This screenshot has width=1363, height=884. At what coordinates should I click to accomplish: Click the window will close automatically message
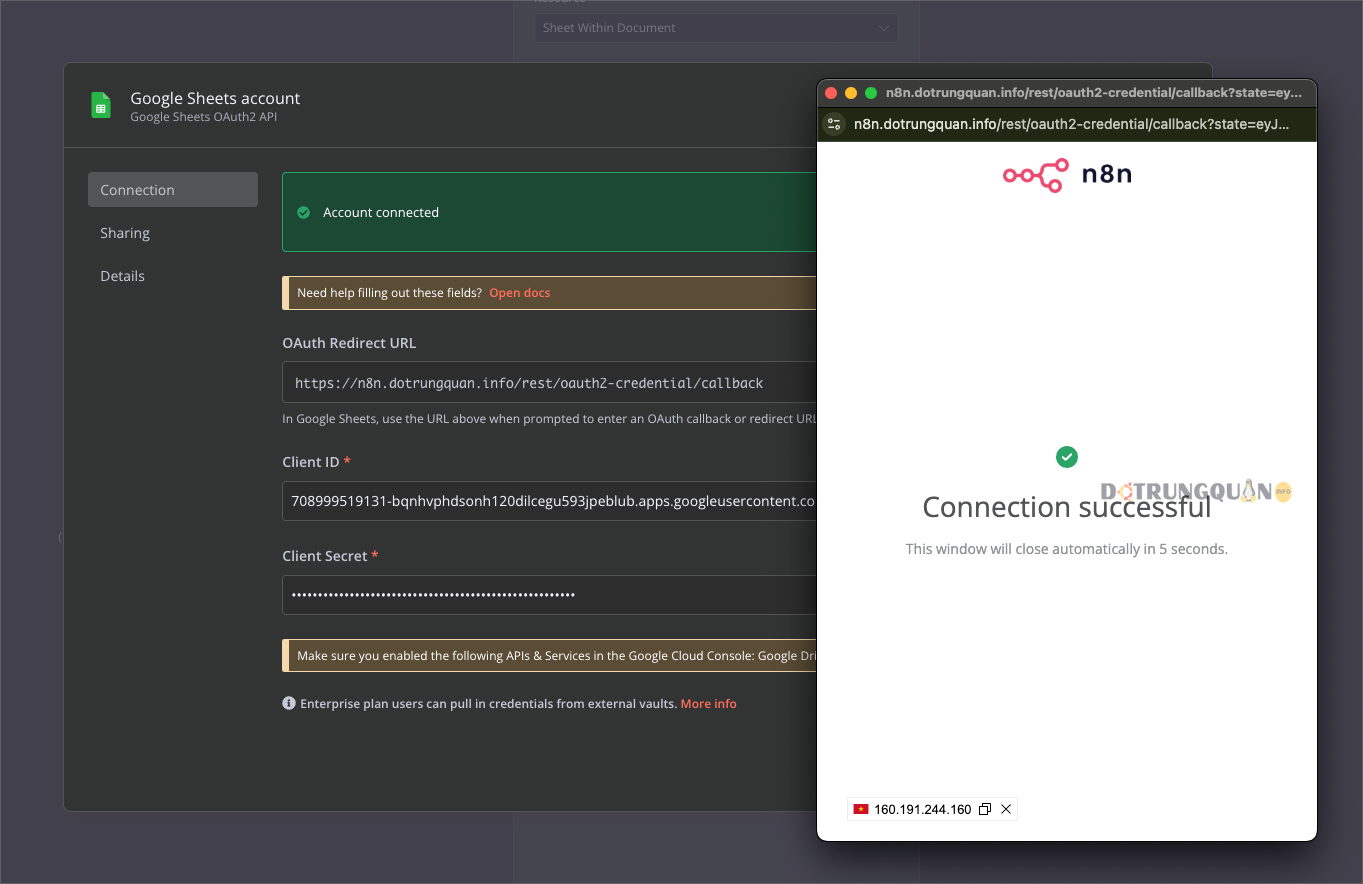[x=1066, y=549]
